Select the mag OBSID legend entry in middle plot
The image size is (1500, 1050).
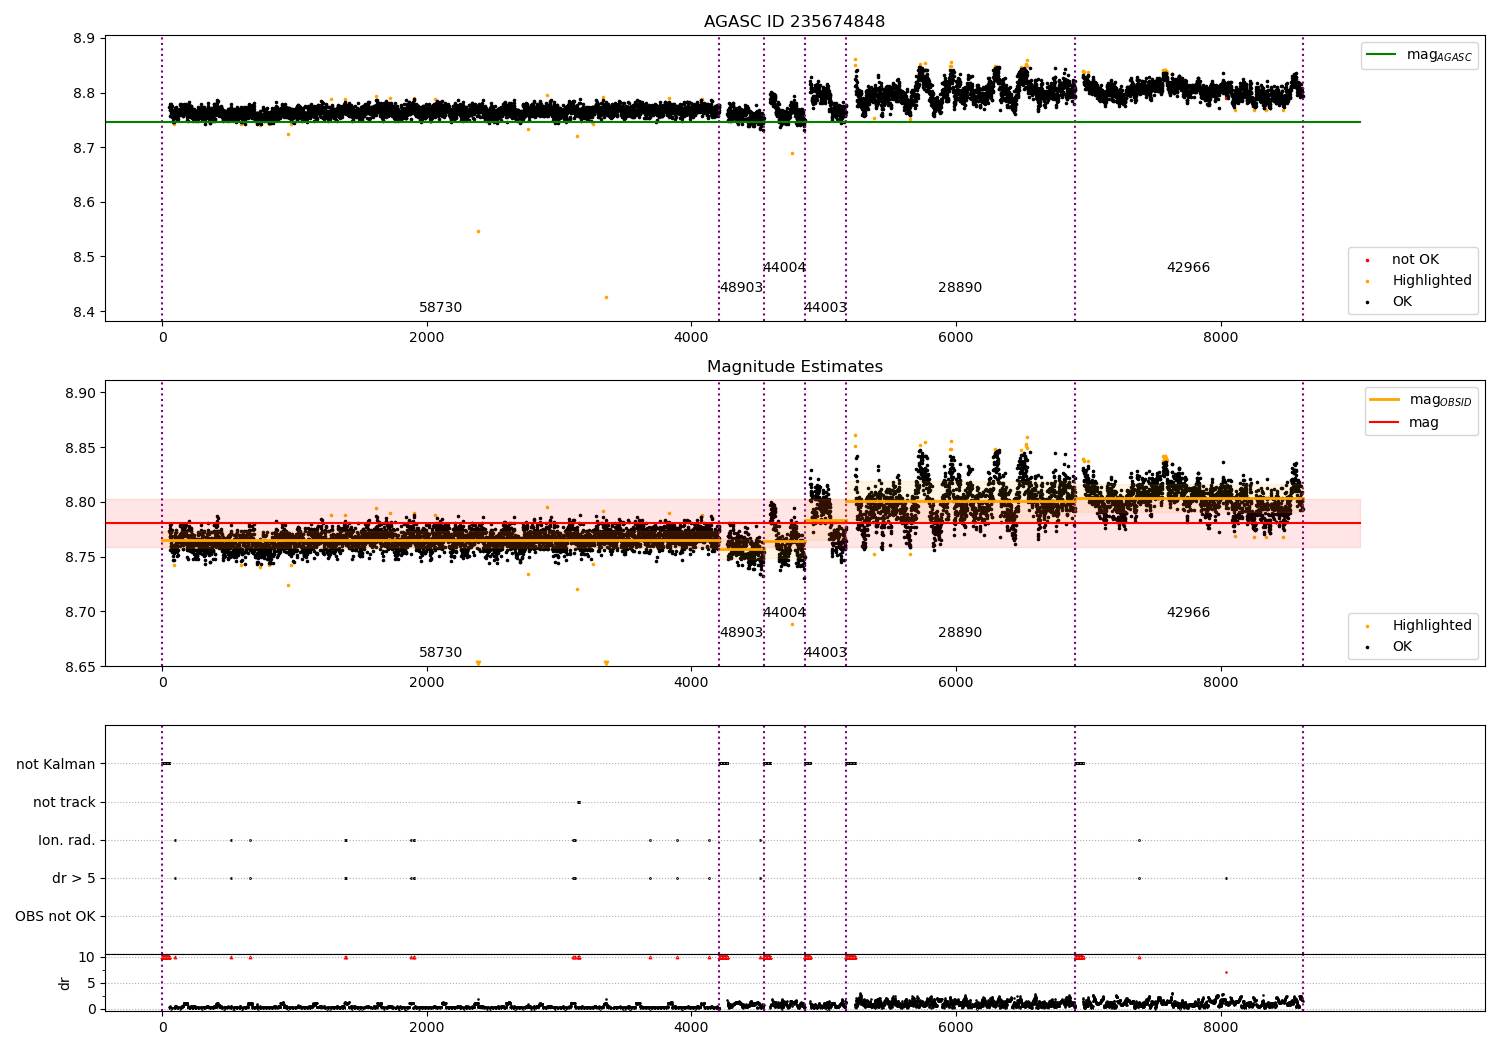point(1420,400)
